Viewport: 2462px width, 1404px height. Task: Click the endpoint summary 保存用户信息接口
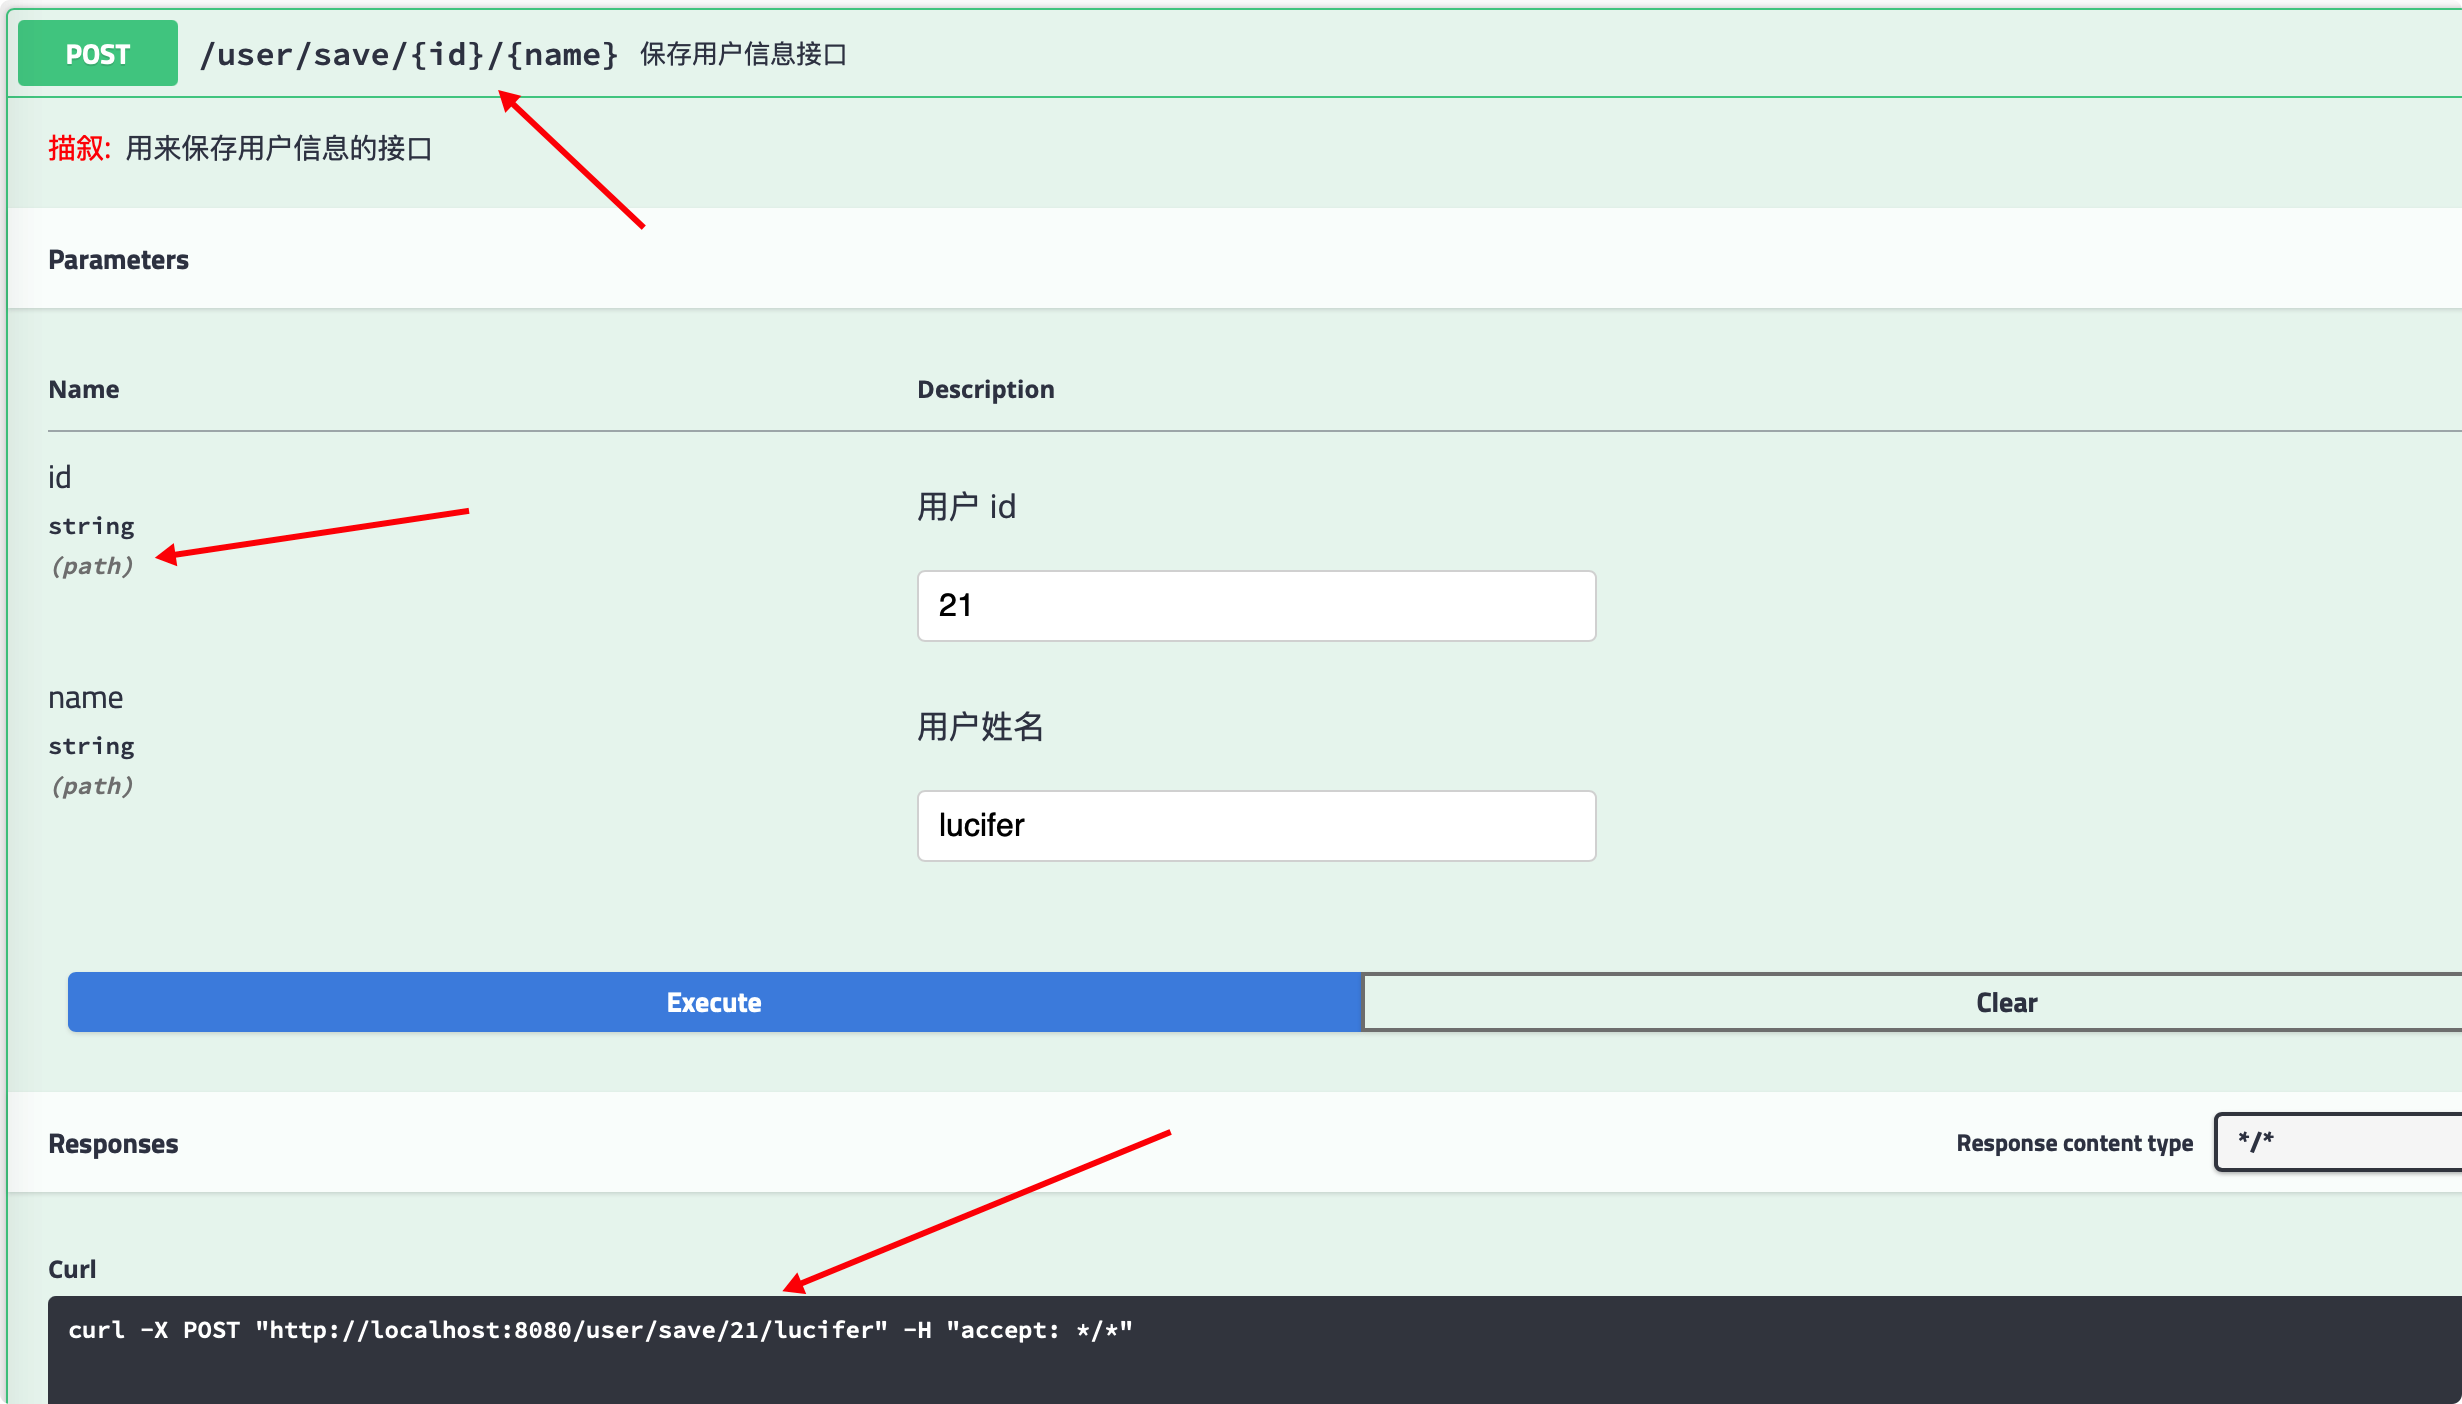[743, 54]
